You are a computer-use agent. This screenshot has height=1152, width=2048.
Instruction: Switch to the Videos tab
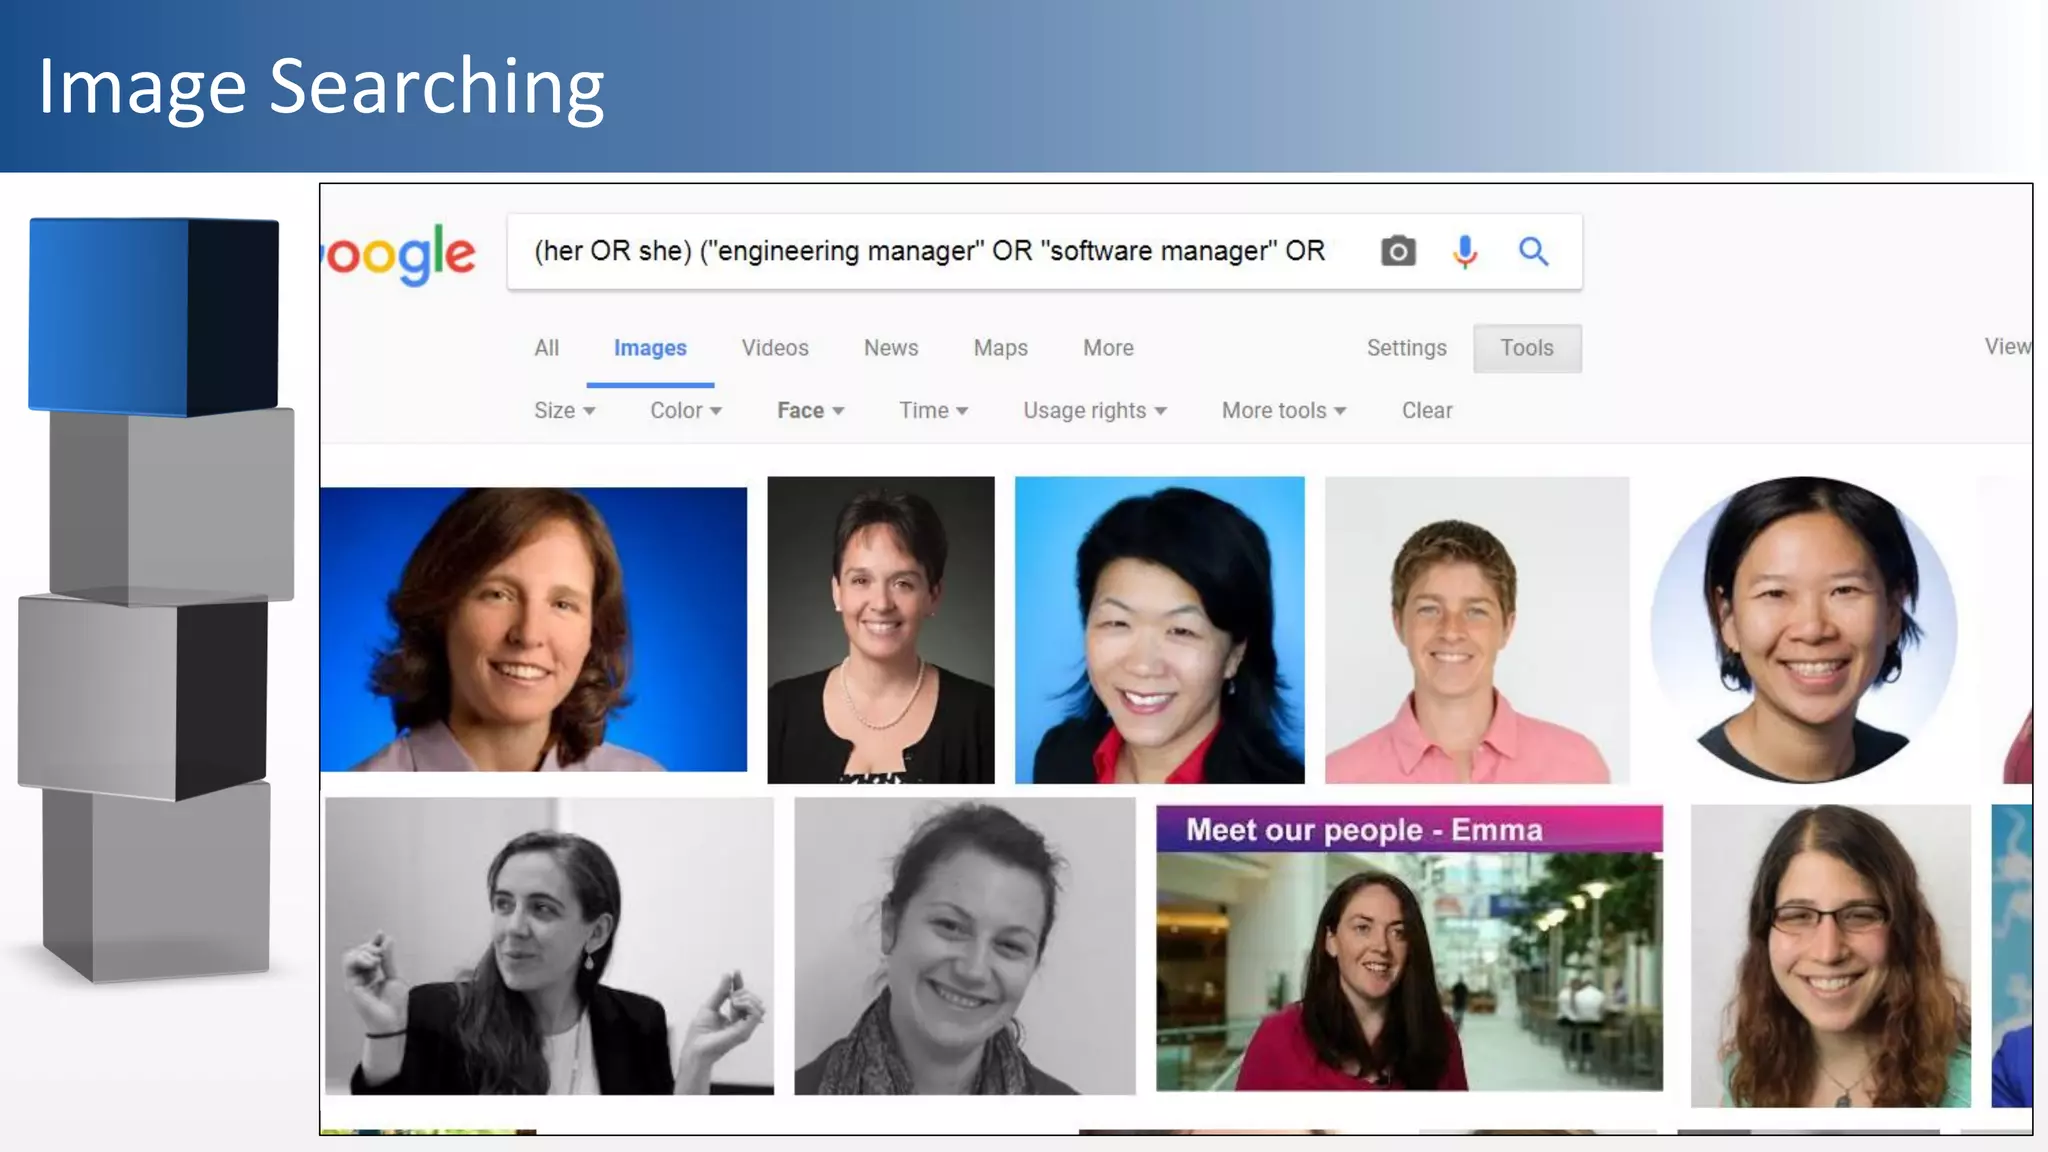point(775,348)
